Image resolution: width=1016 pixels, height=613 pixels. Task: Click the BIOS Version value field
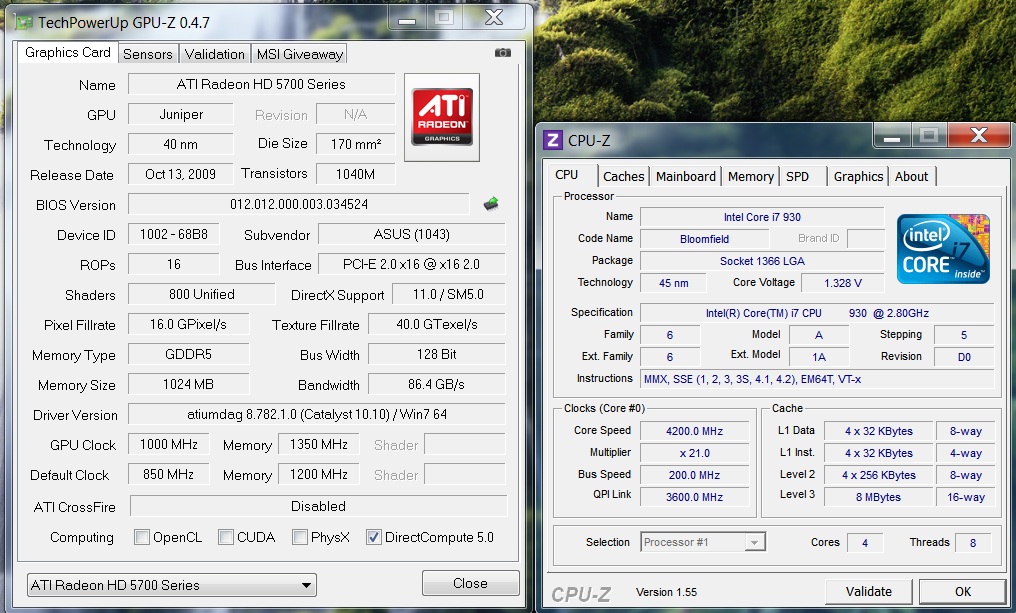[x=299, y=204]
